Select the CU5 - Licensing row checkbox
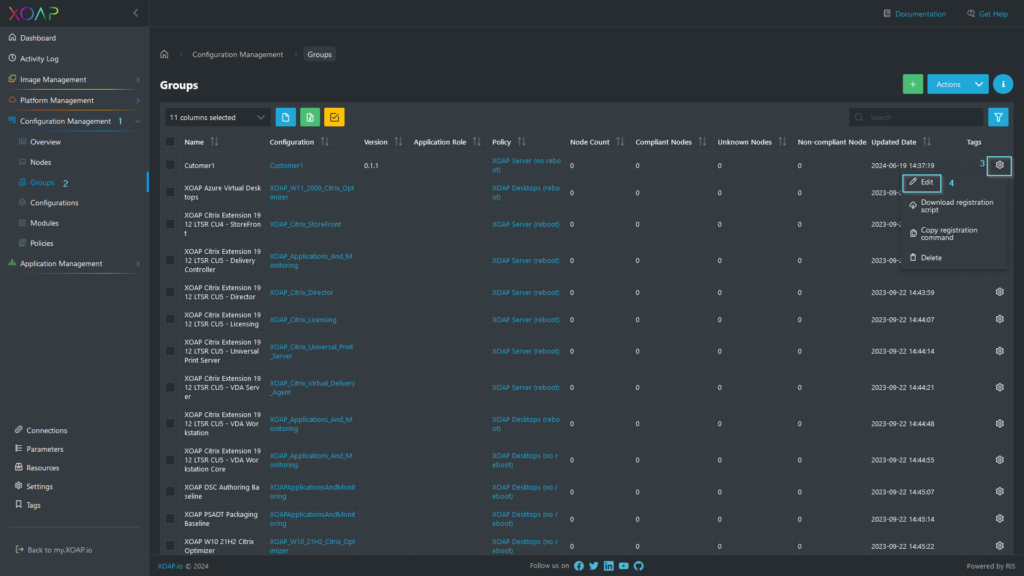Image resolution: width=1024 pixels, height=576 pixels. tap(170, 319)
